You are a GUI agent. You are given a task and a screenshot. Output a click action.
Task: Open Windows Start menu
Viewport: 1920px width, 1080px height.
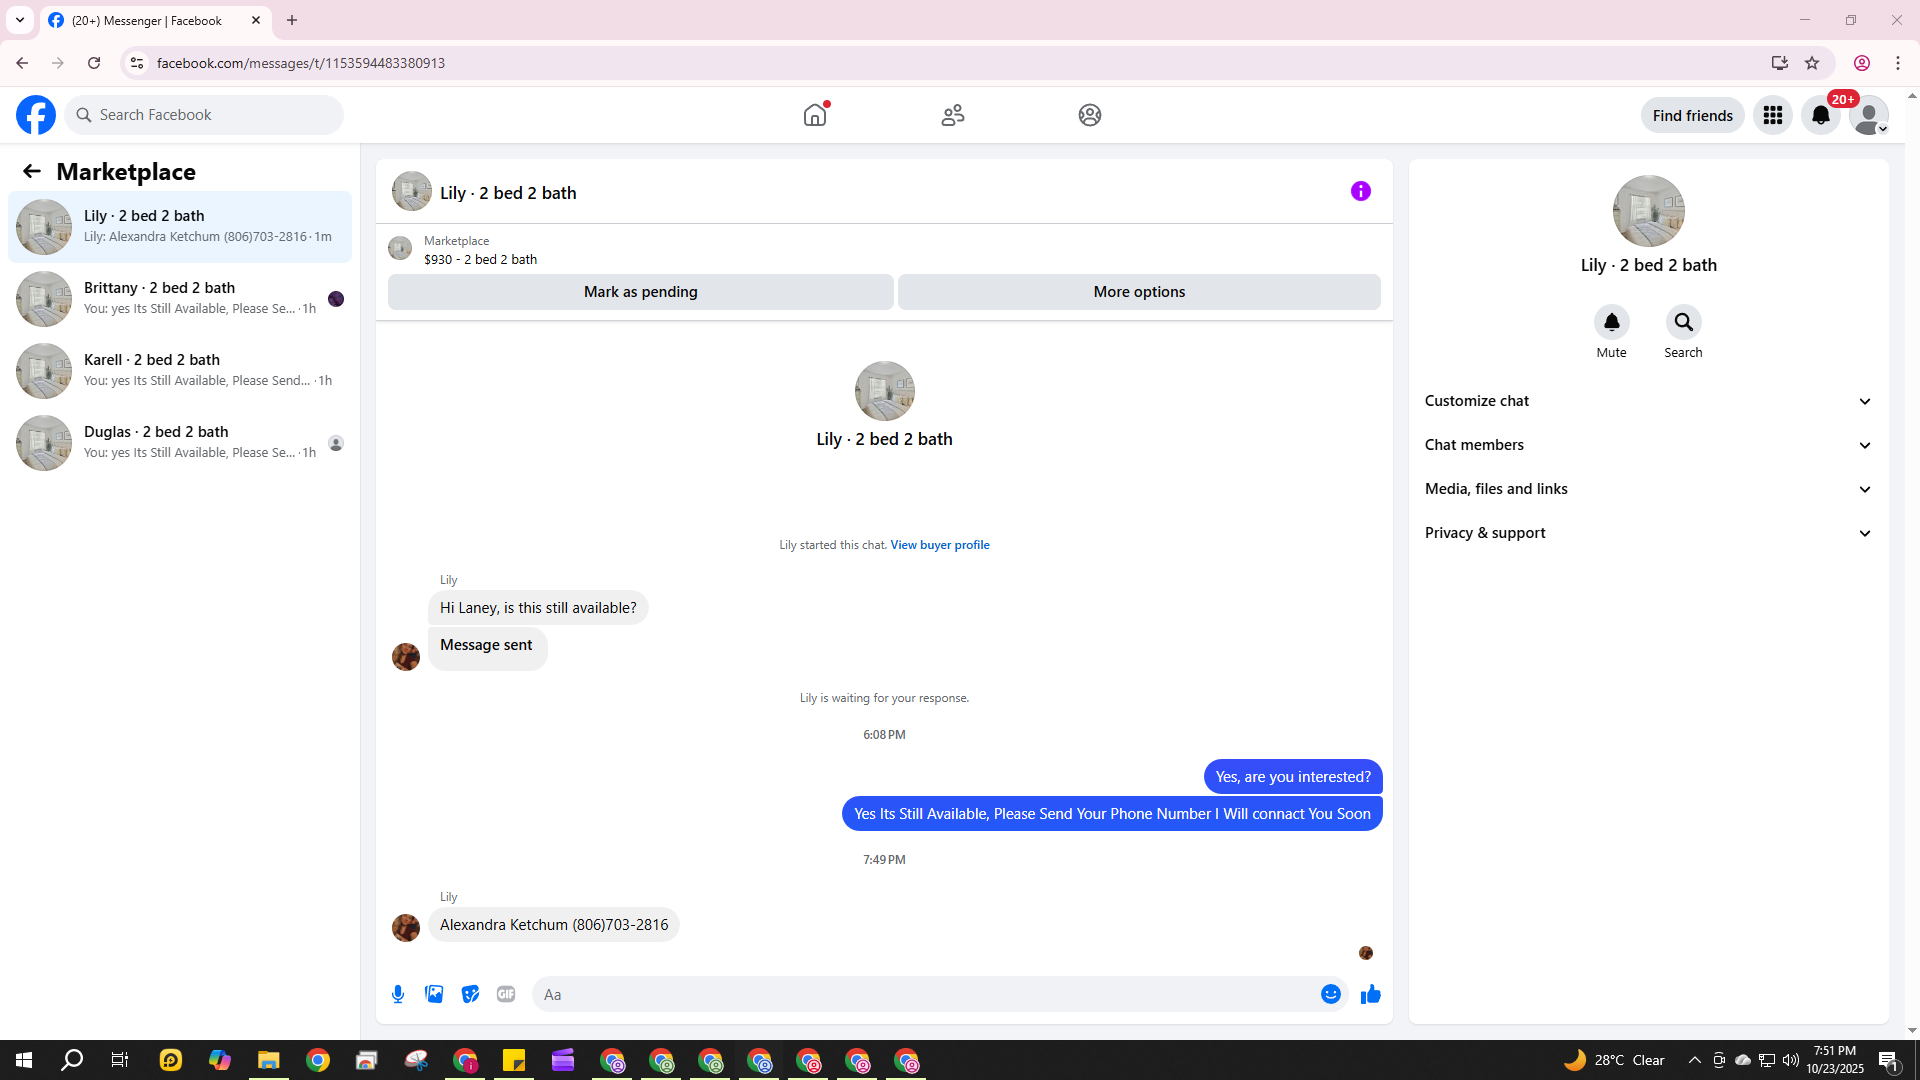coord(24,1060)
